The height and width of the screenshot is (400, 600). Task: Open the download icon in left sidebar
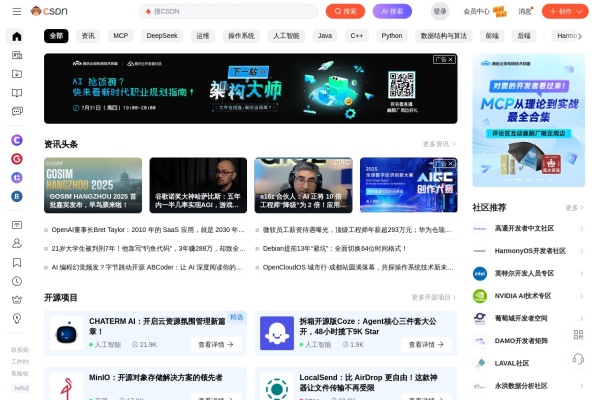17,74
